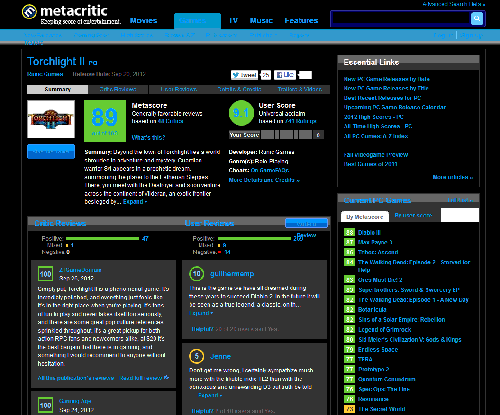500x415 pixels.
Task: Open Upcoming PC Game Release Calendar
Action: coord(395,107)
